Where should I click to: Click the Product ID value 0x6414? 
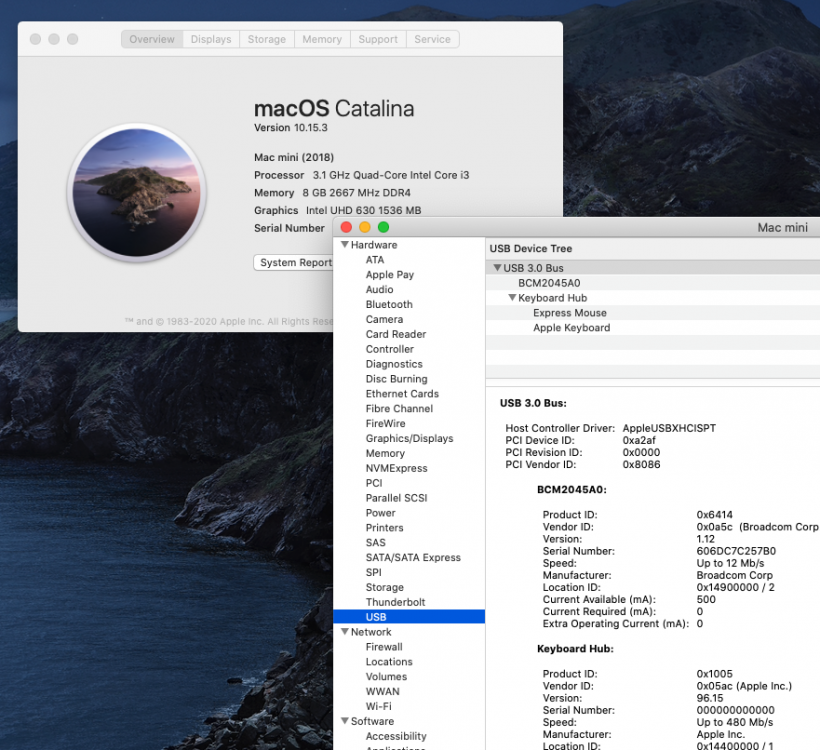pos(714,515)
